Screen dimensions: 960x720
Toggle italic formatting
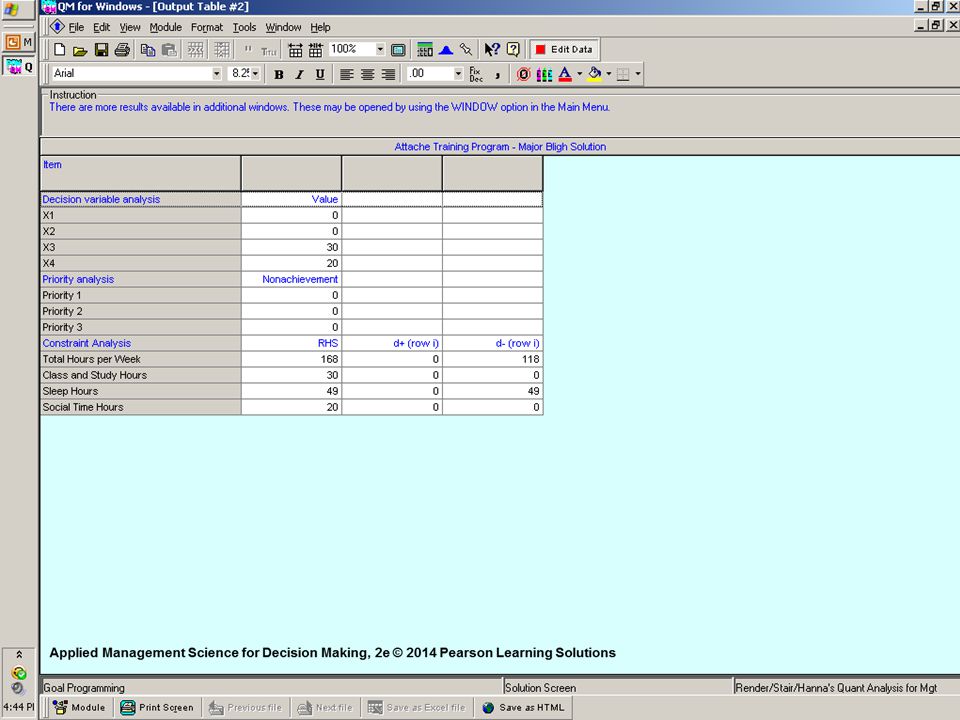(x=299, y=75)
